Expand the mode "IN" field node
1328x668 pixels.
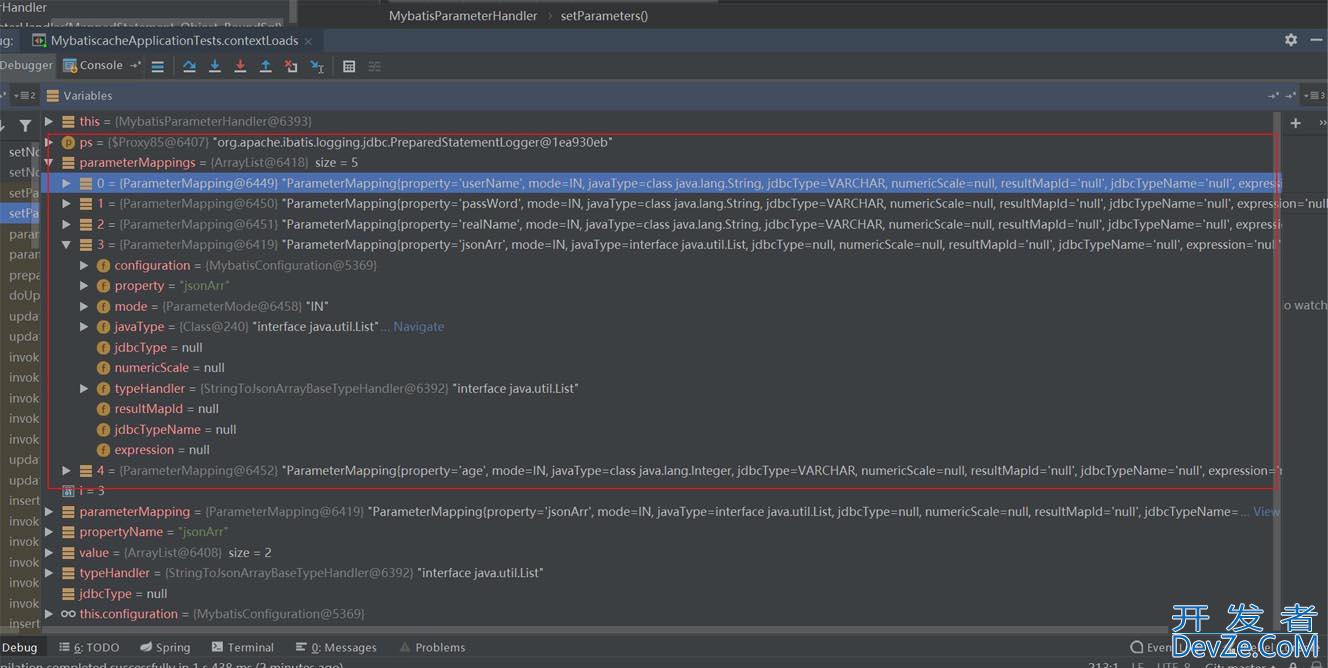coord(84,306)
